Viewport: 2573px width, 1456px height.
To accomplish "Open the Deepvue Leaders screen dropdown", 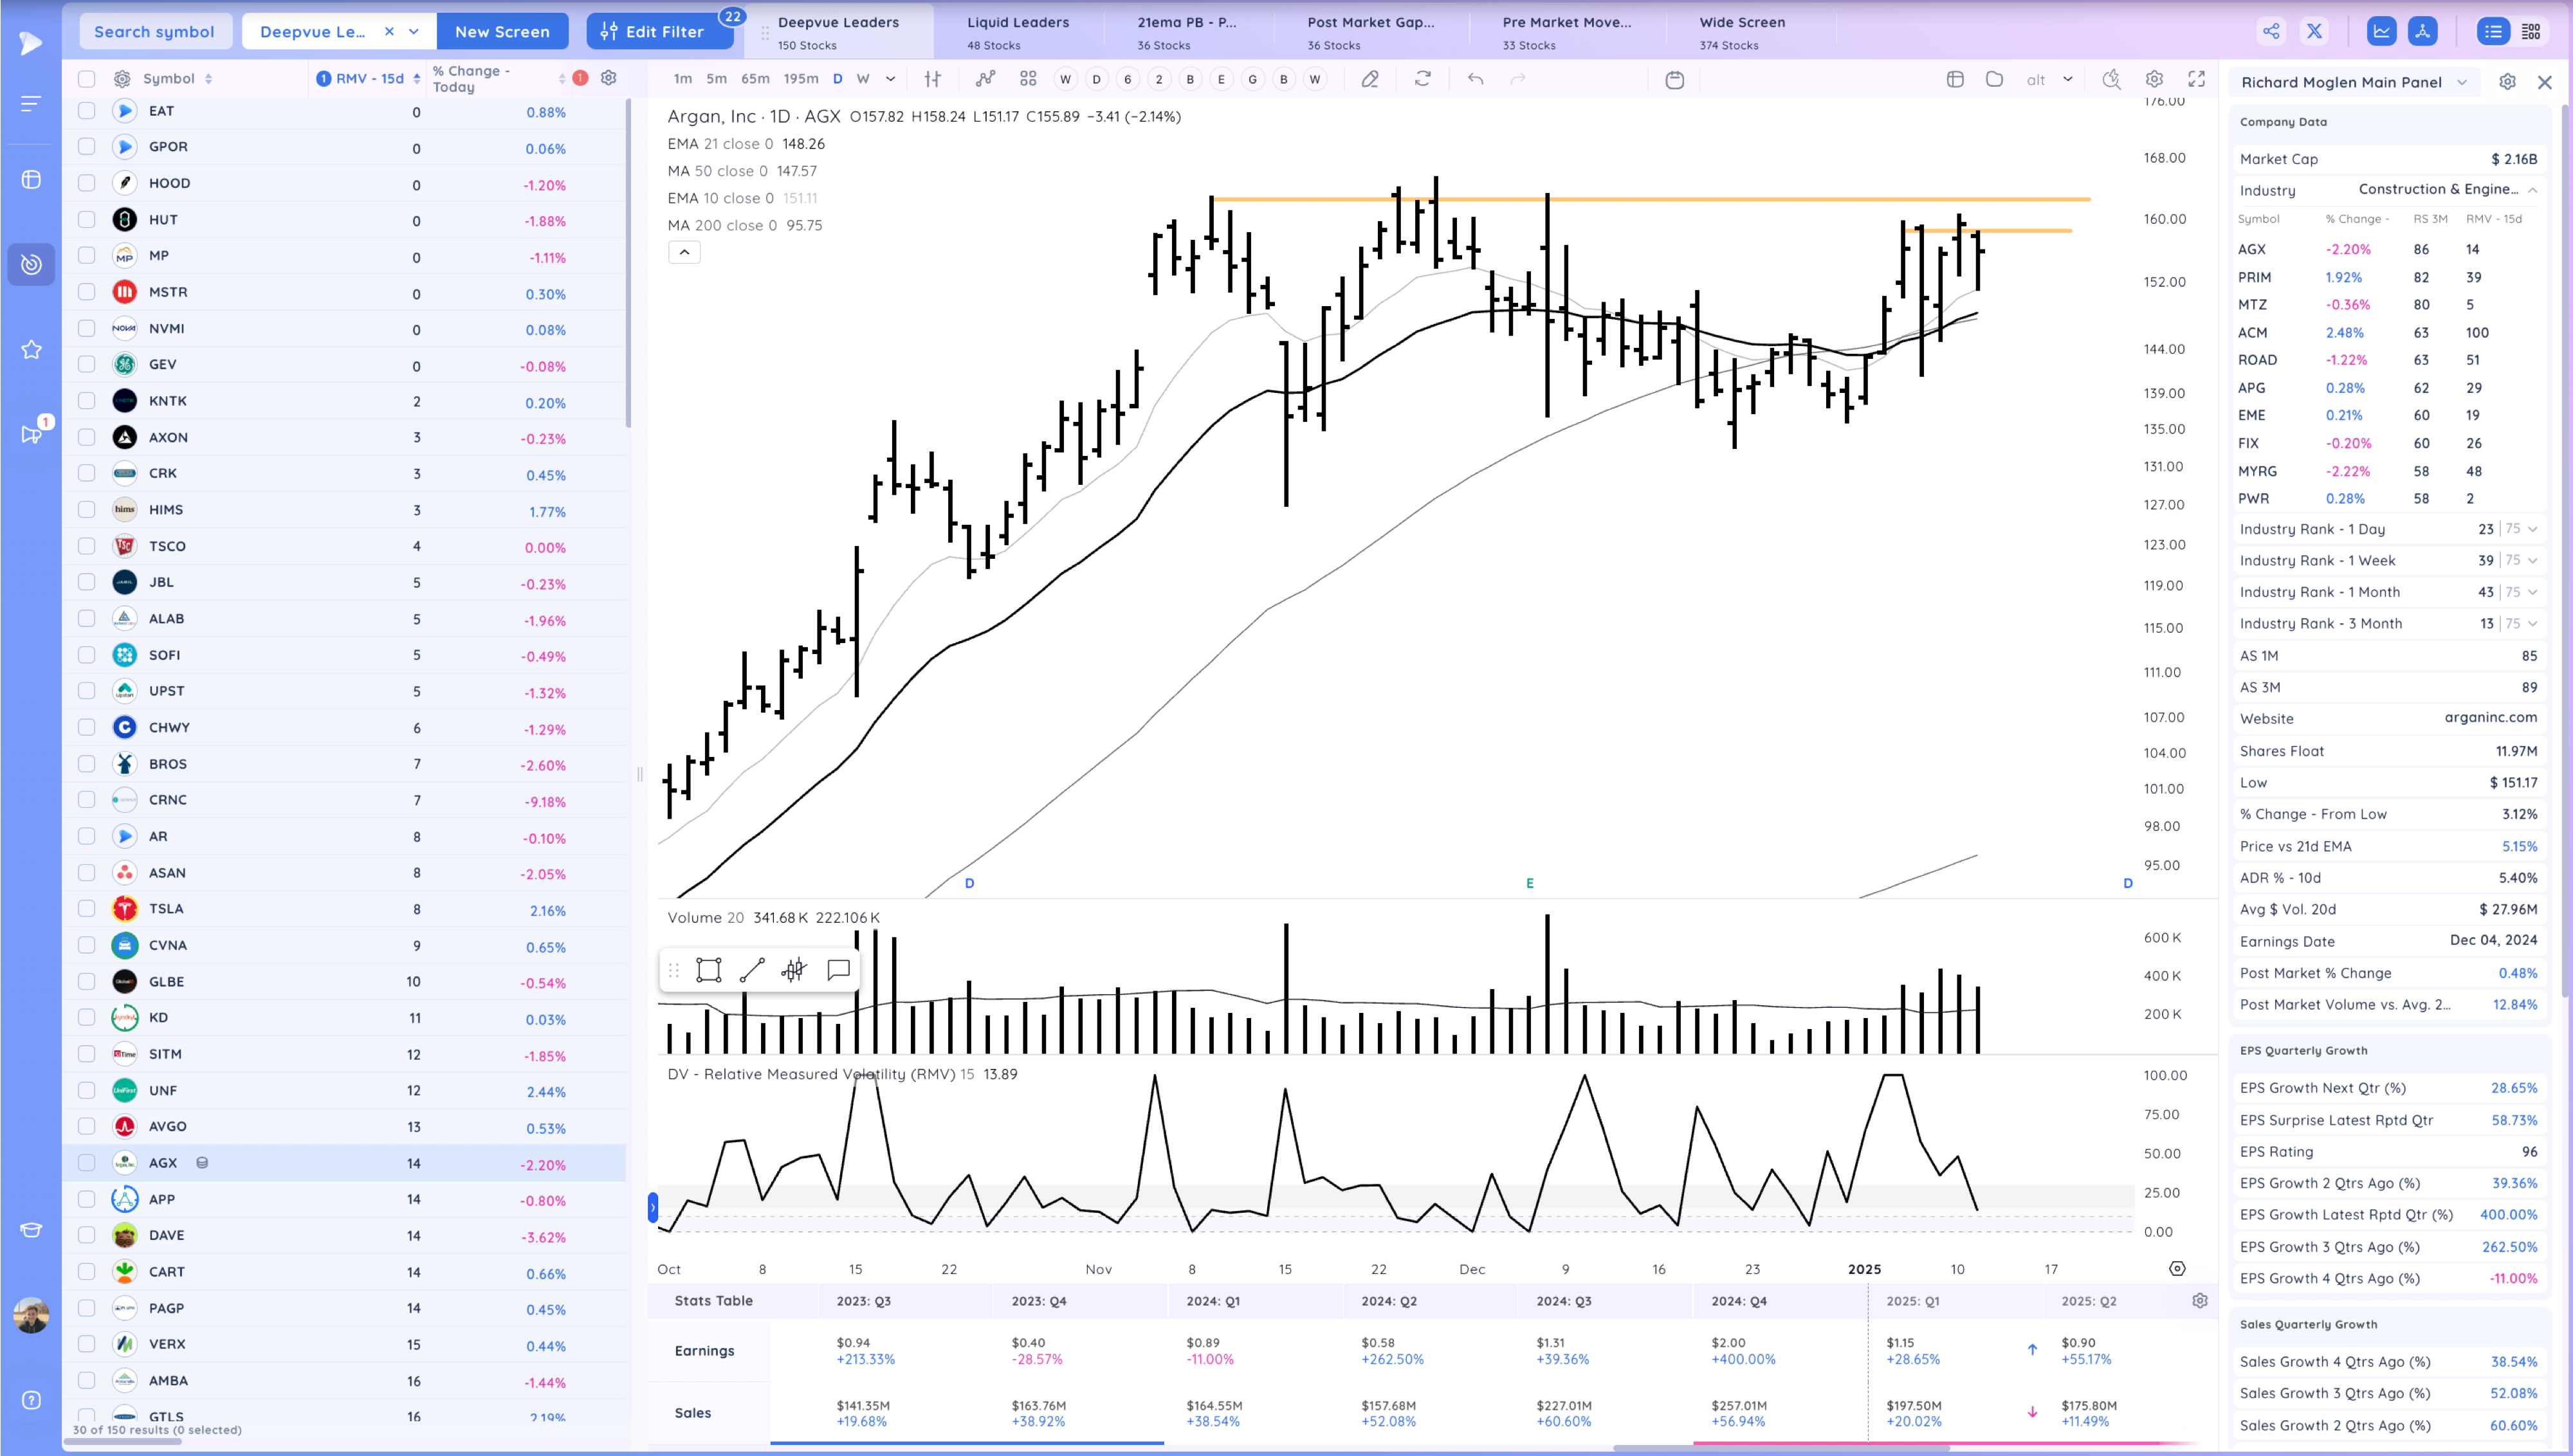I will click(414, 31).
